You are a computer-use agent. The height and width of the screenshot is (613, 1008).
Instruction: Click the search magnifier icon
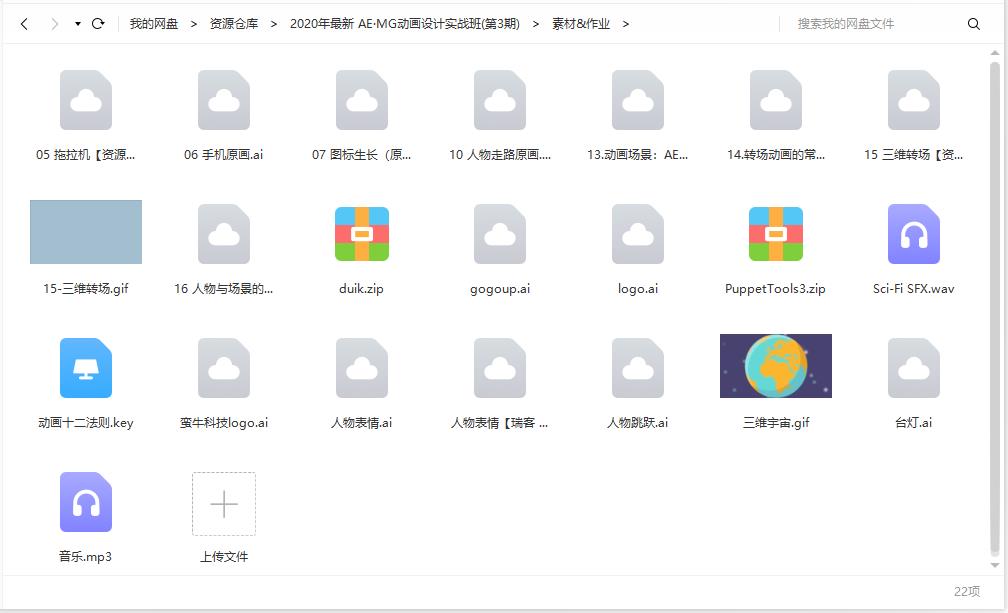pyautogui.click(x=974, y=24)
